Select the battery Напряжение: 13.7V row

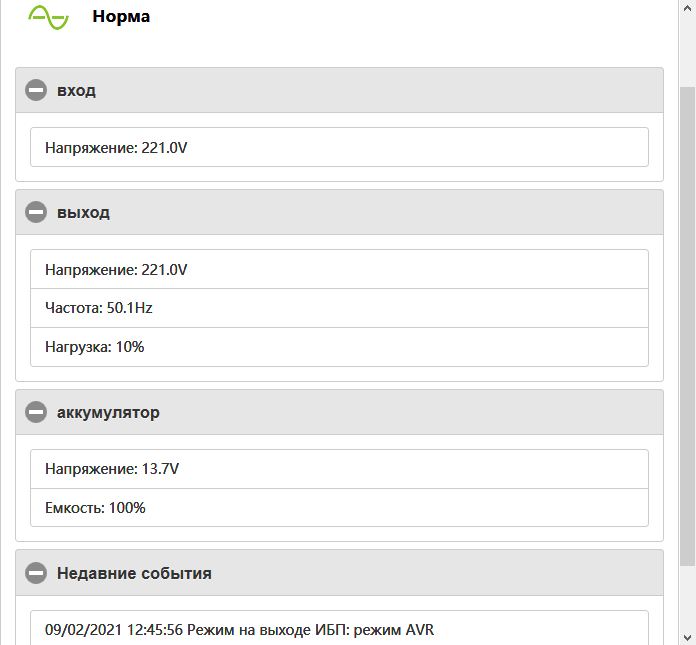coord(339,469)
